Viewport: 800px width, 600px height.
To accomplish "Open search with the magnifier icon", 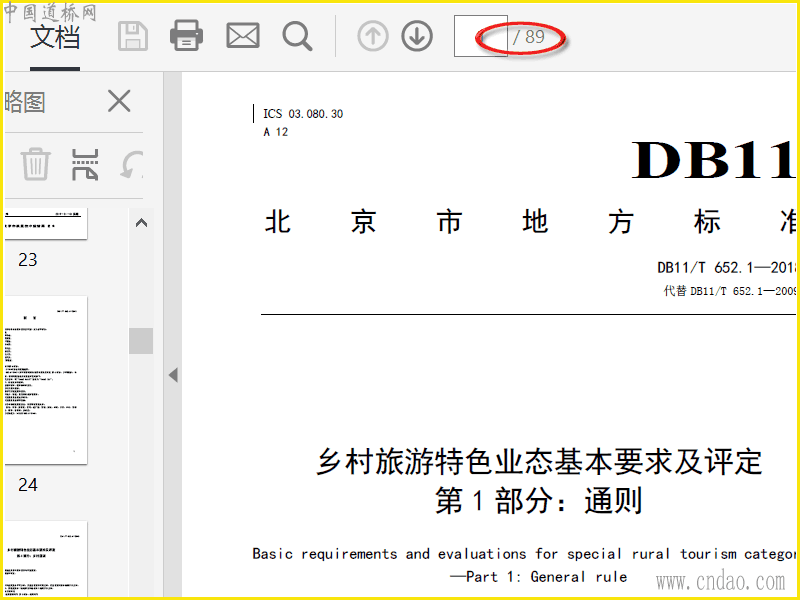I will pyautogui.click(x=297, y=37).
